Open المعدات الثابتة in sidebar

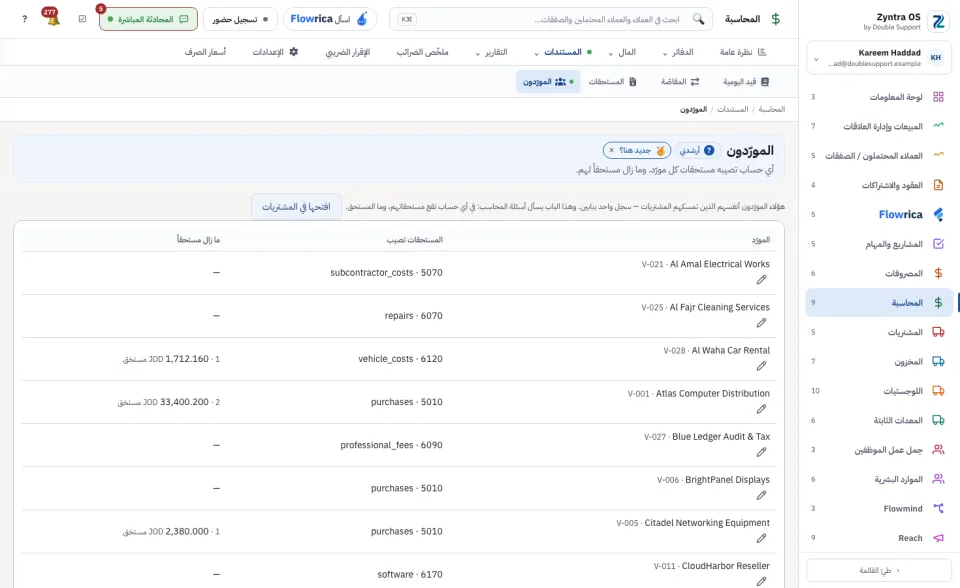(879, 420)
